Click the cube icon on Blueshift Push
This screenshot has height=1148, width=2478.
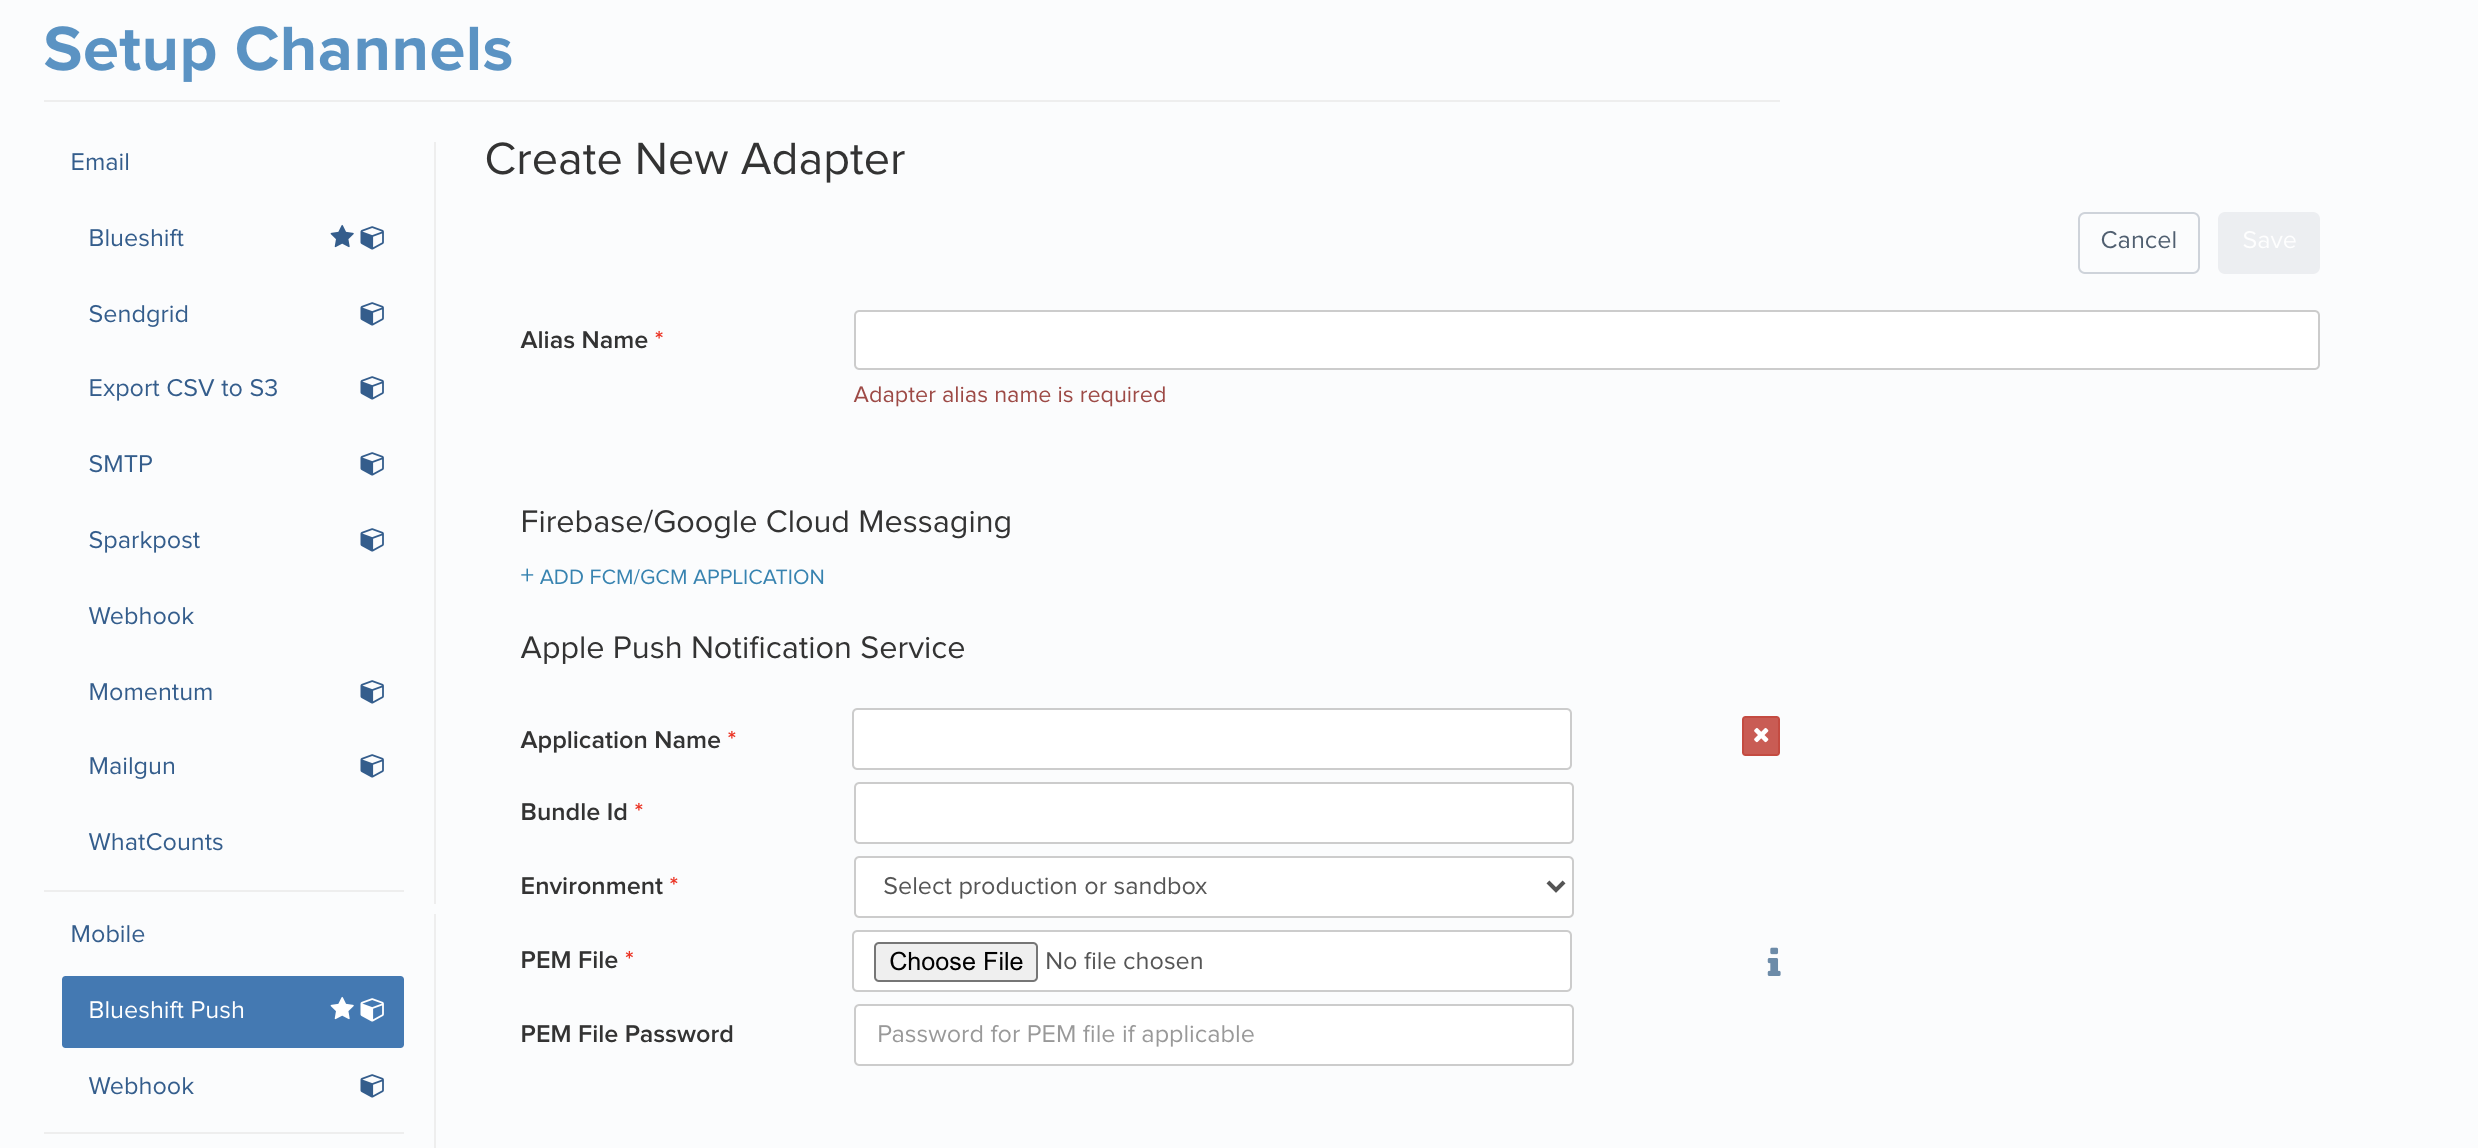[372, 1010]
